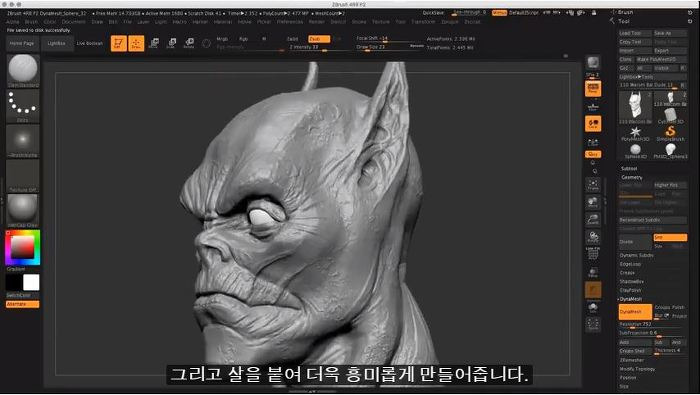Select the Edit mode button
Screen dimensions: 700x395
click(x=119, y=43)
